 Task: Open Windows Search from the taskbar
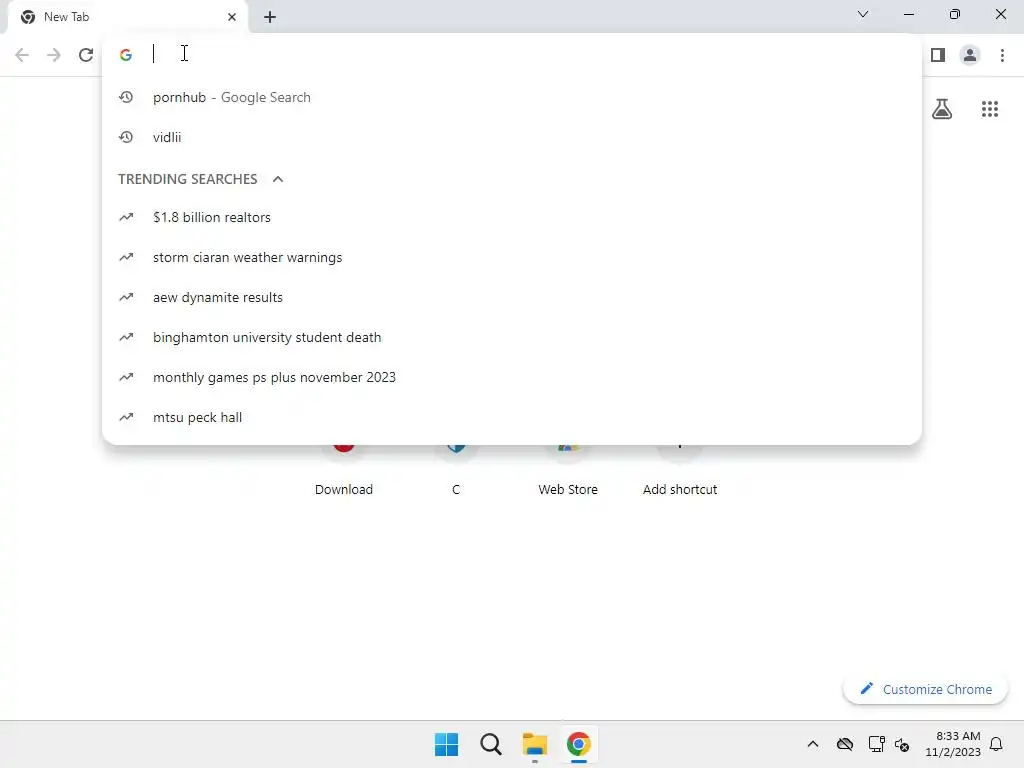[x=490, y=744]
